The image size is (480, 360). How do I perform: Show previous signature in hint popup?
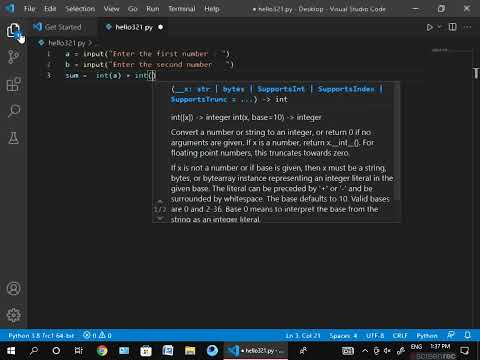click(160, 201)
